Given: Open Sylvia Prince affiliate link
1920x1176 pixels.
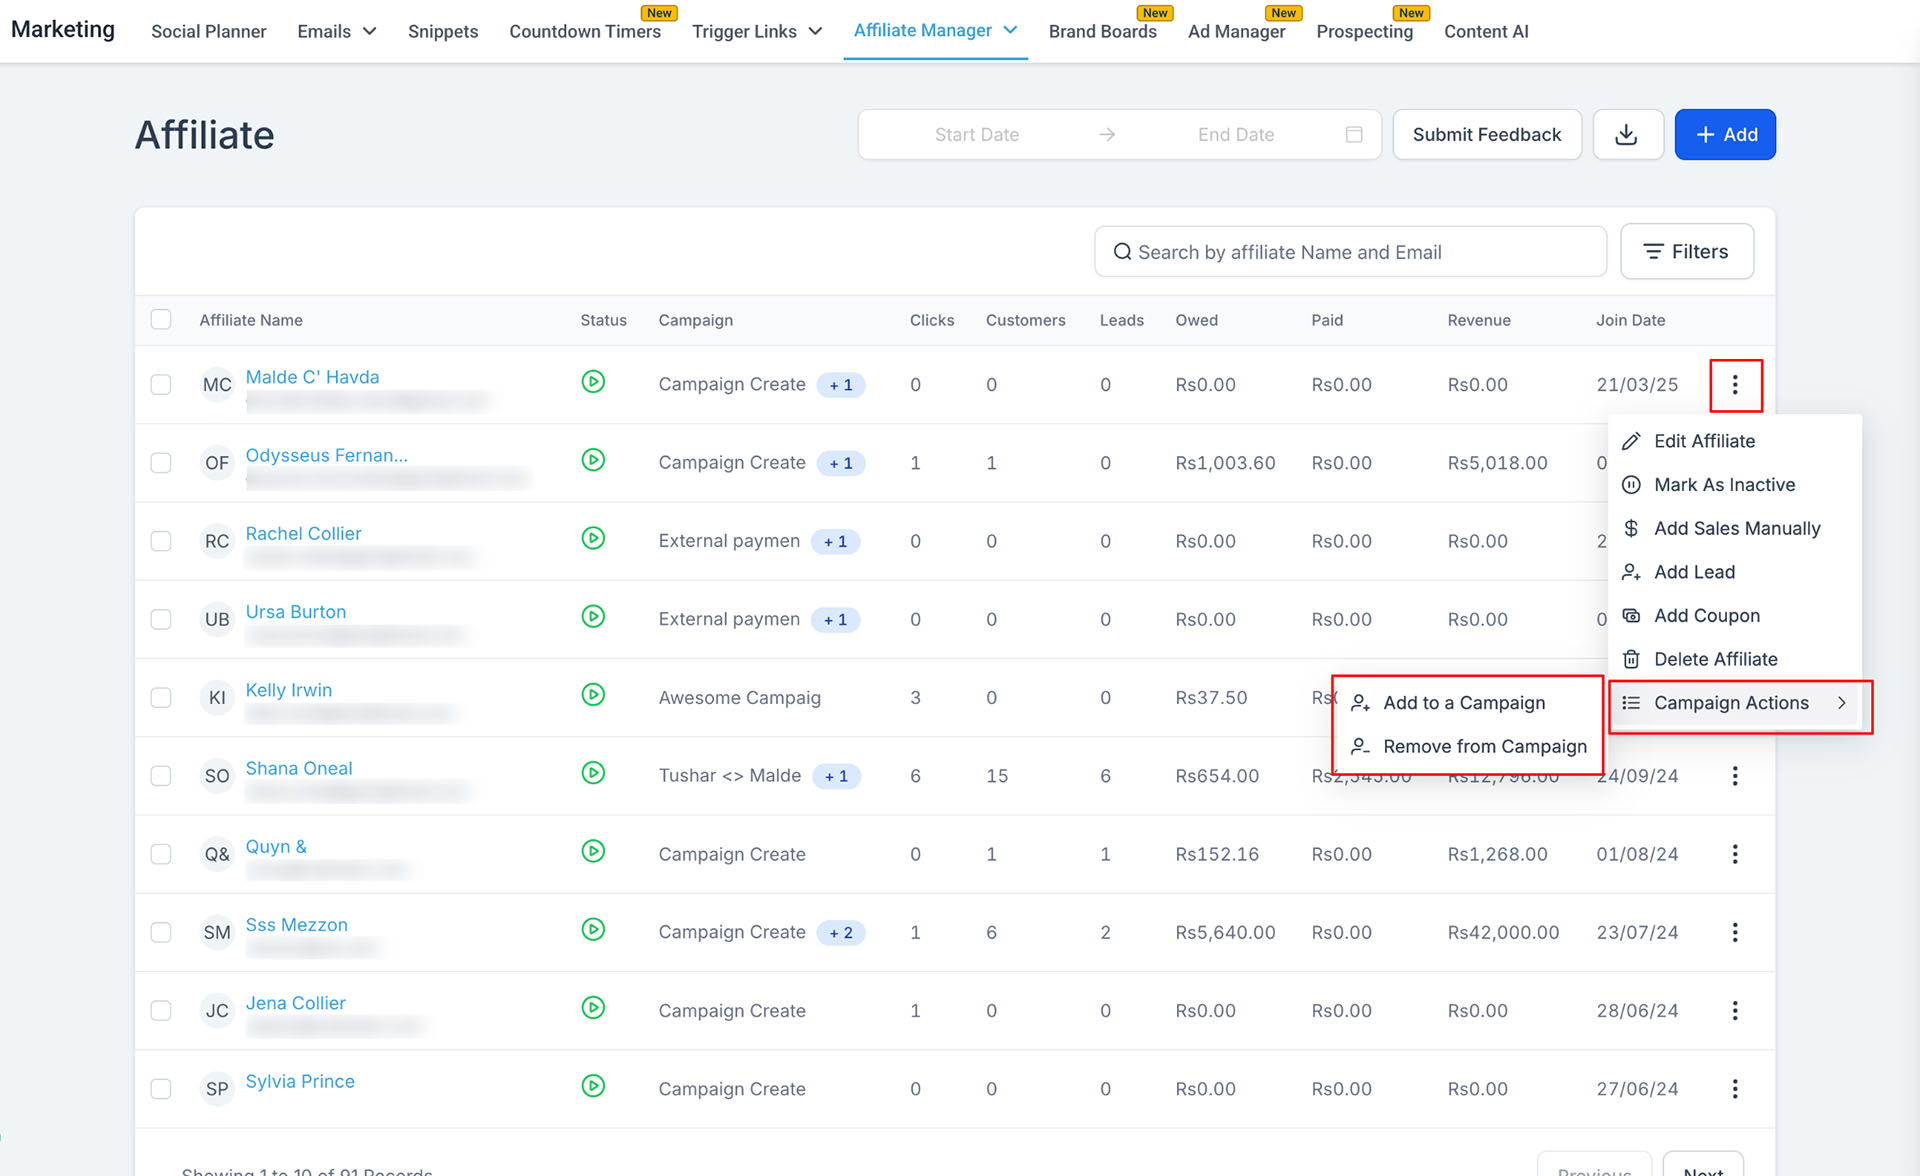Looking at the screenshot, I should [300, 1082].
